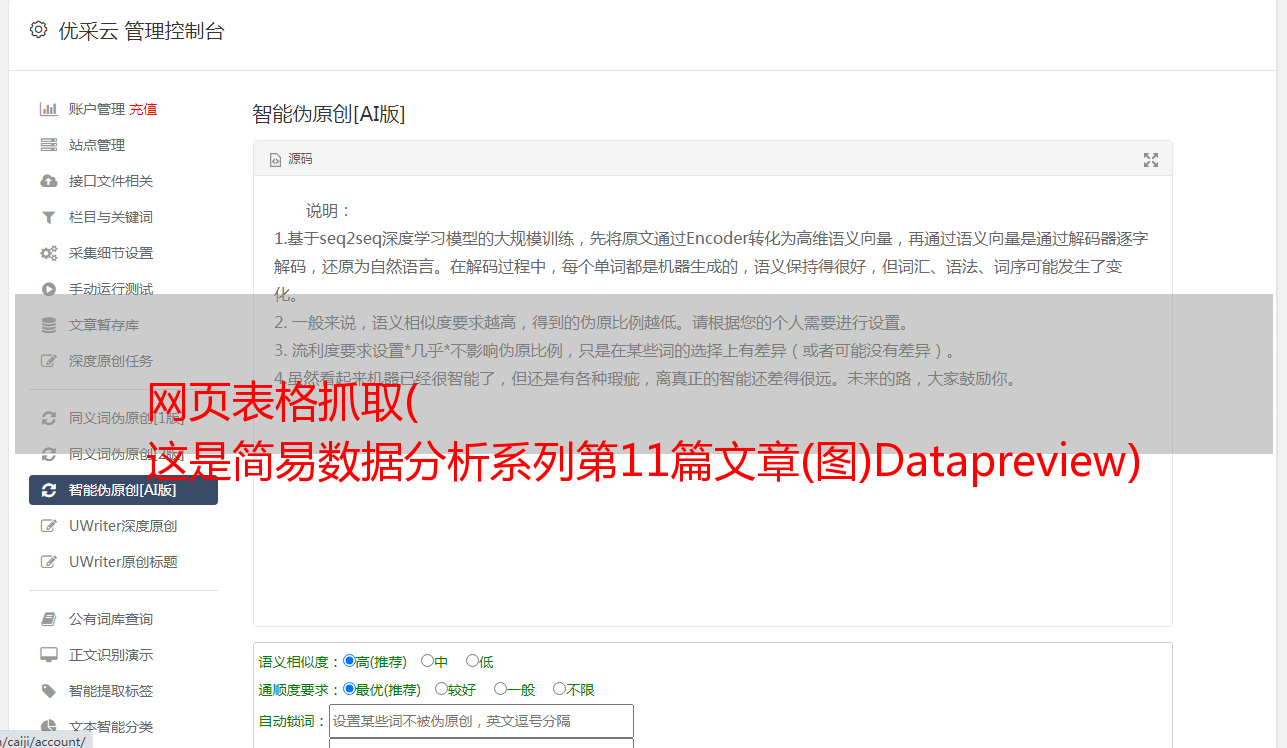Click the monitor icon for 正文识别演示
Screen dimensions: 1287x748
coord(48,655)
